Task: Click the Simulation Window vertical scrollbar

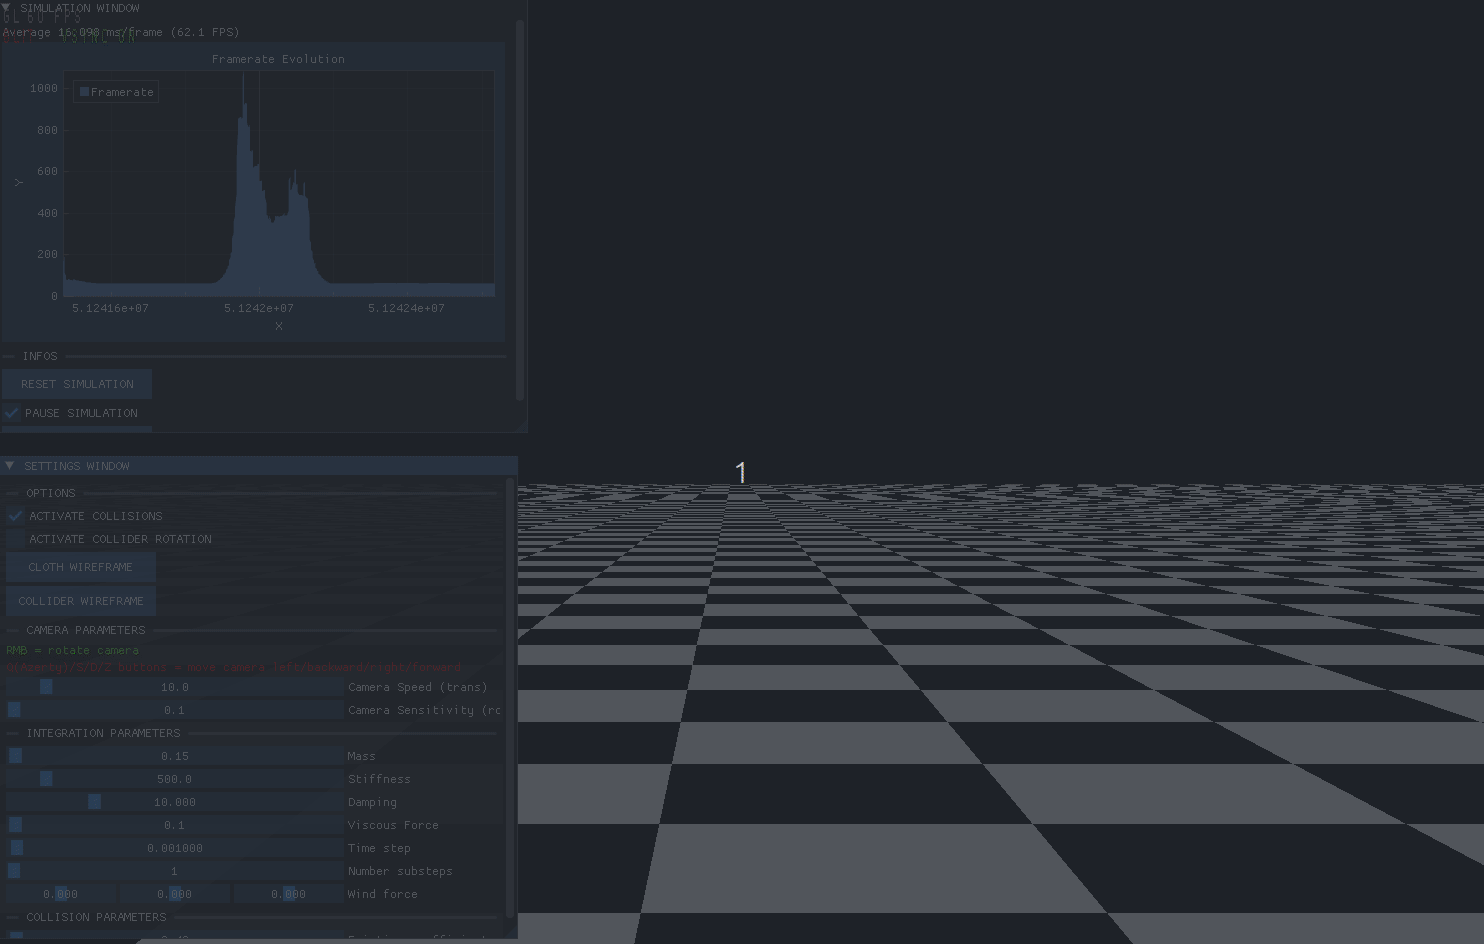Action: [x=520, y=210]
